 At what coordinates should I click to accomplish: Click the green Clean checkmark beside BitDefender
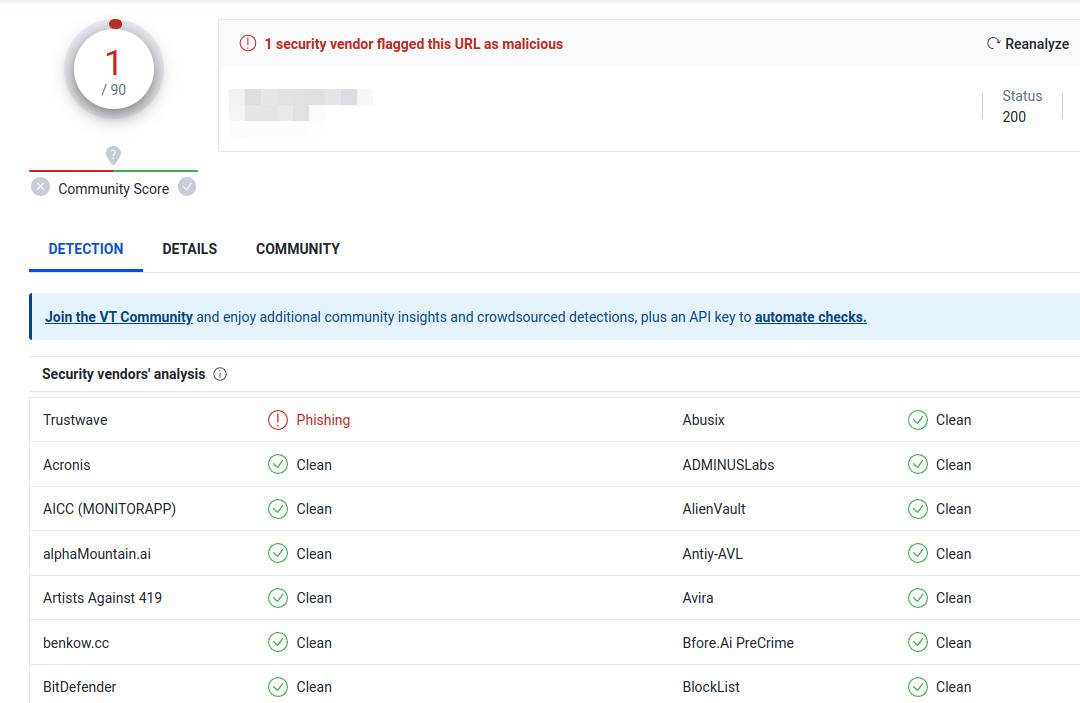[278, 687]
